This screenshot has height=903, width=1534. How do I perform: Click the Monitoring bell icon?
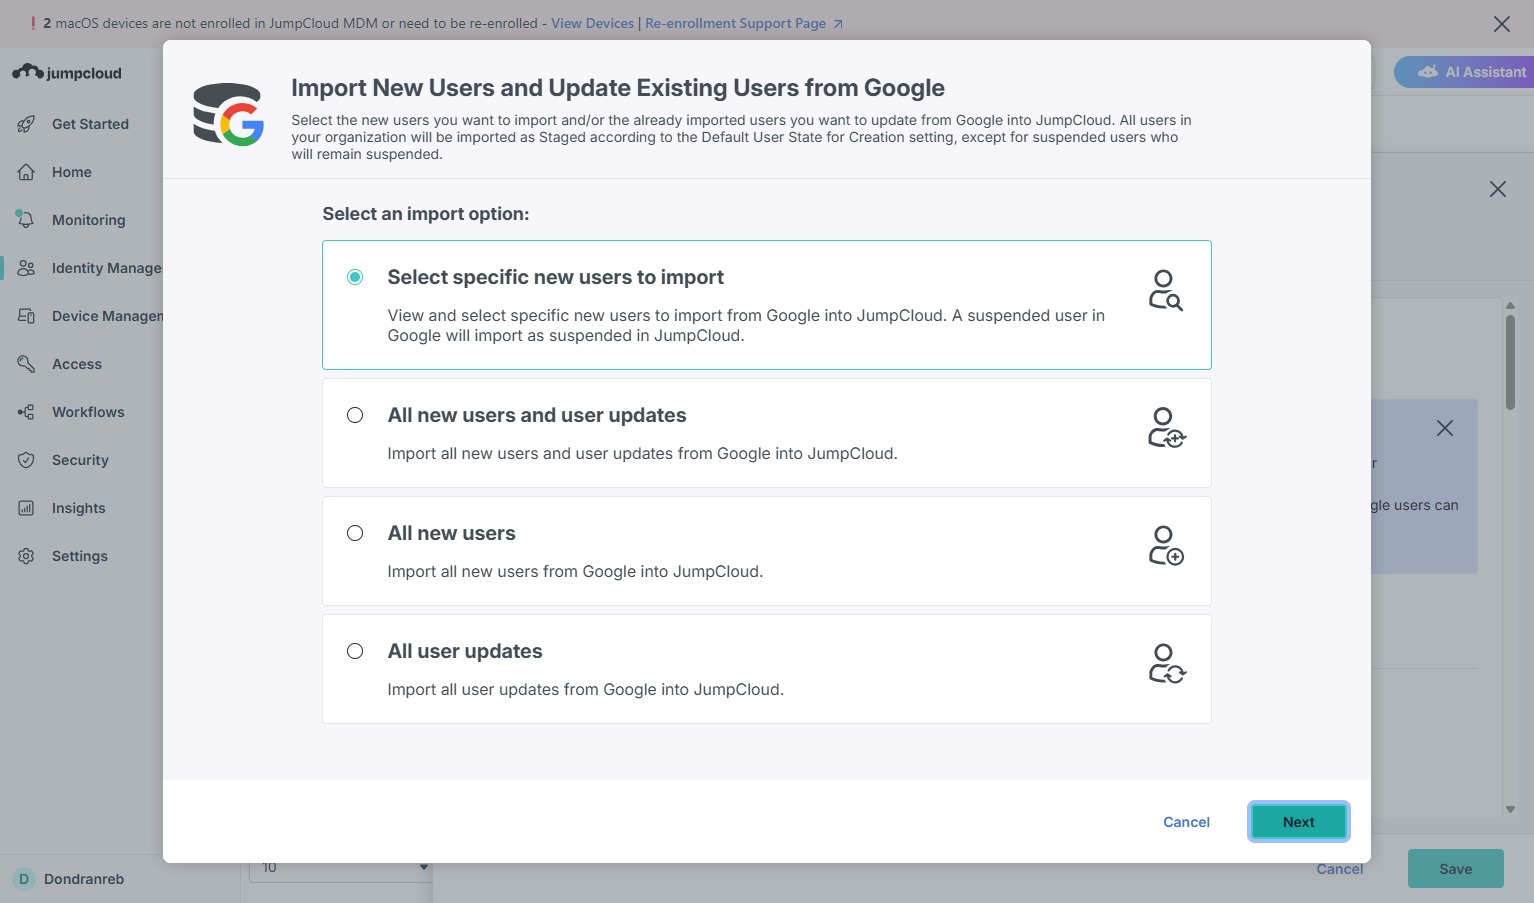point(26,220)
